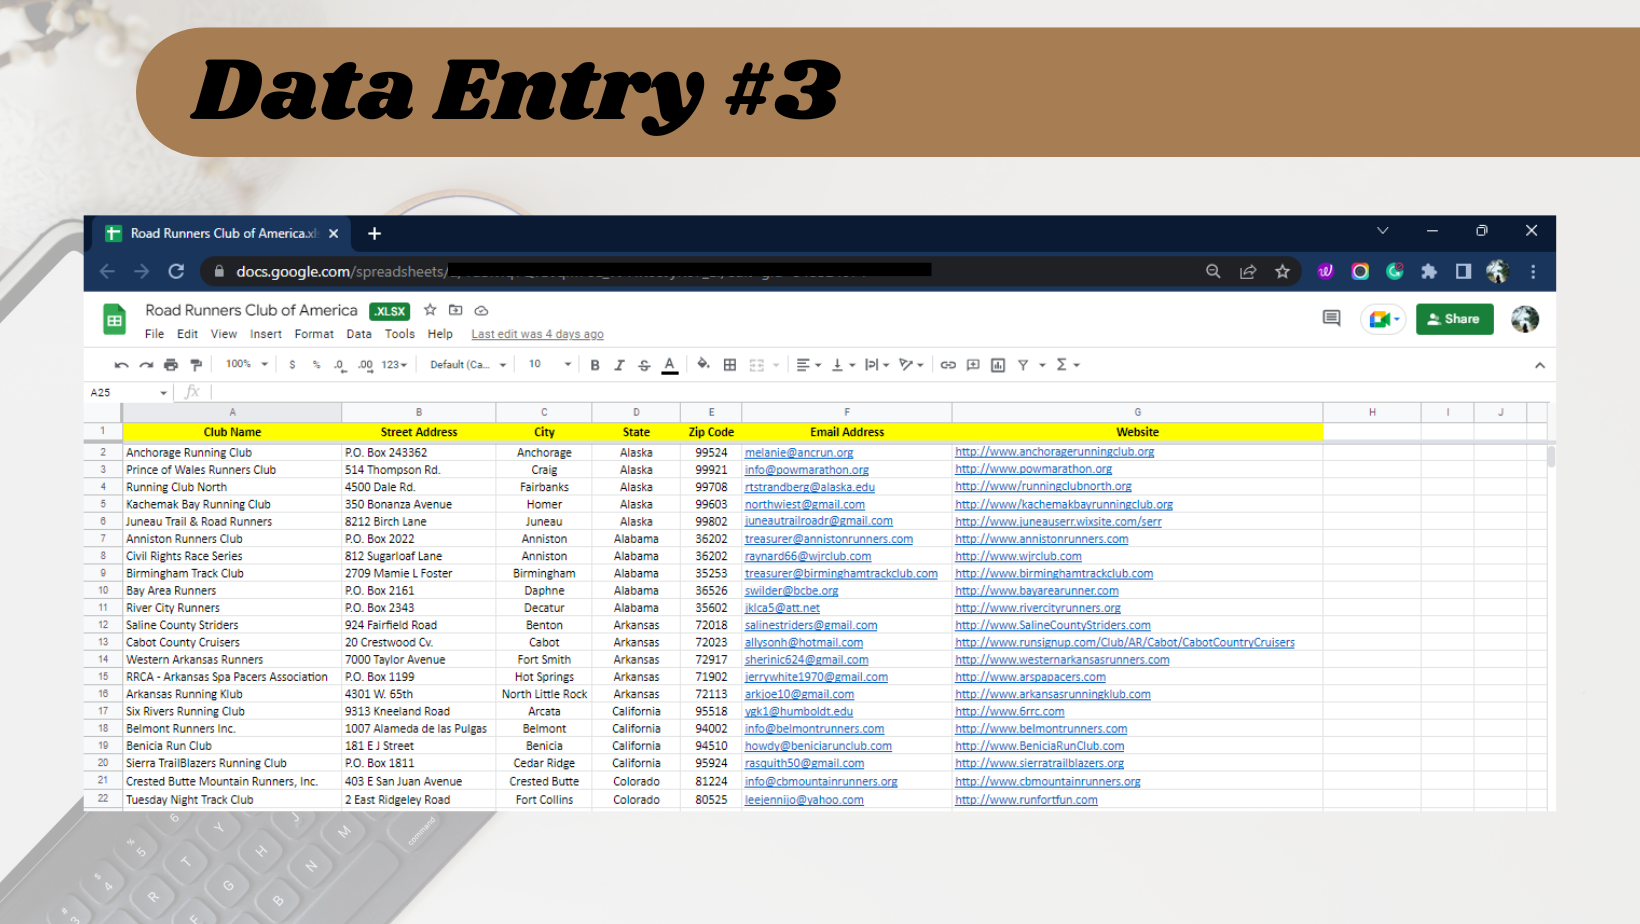Viewport: 1640px width, 924px height.
Task: Toggle strikethrough formatting
Action: pyautogui.click(x=644, y=365)
